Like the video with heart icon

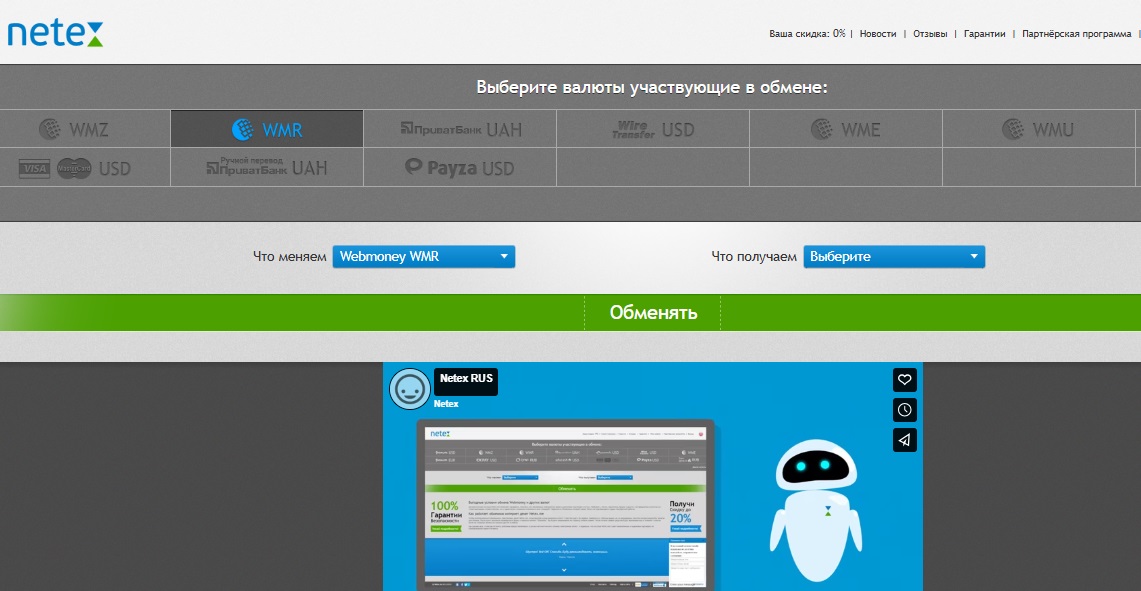click(x=905, y=380)
